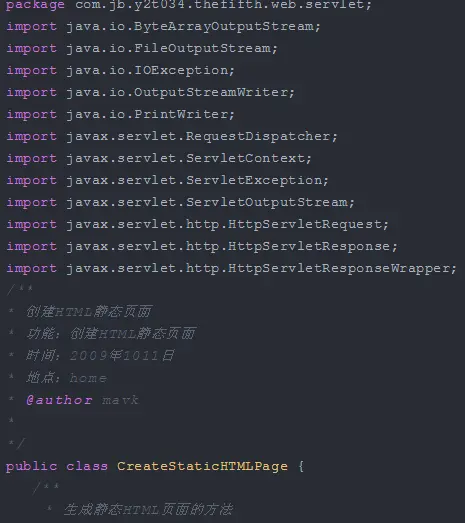Click RequestDispatcher in the import line
465x523 pixels.
[x=258, y=137]
